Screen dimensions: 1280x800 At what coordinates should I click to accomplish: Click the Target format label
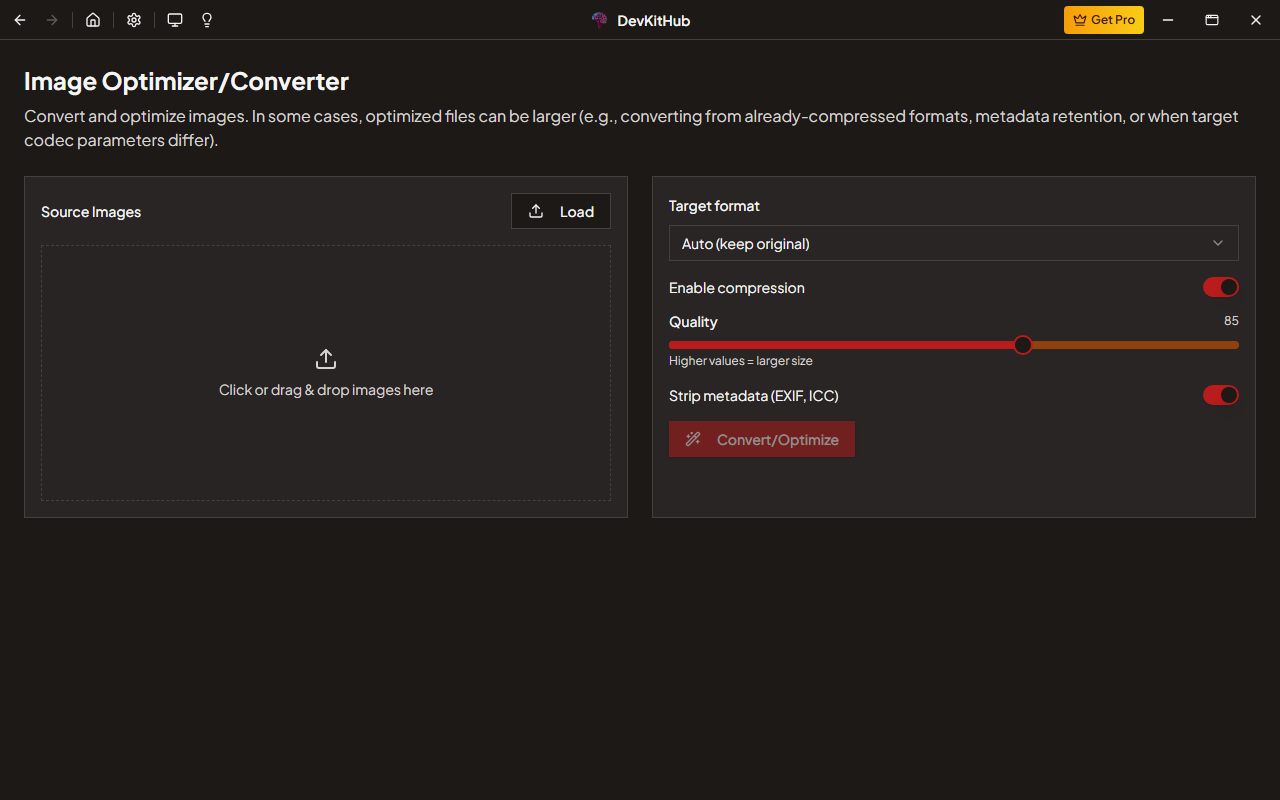pyautogui.click(x=714, y=206)
